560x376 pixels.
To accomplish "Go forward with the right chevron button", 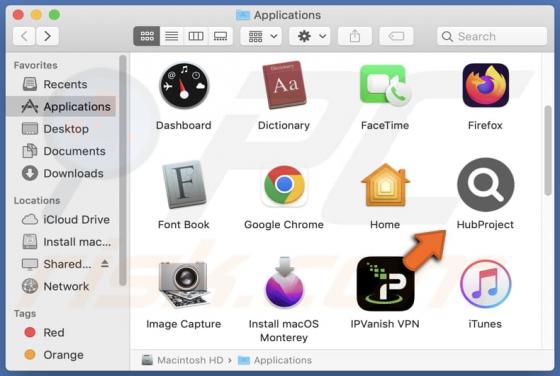I will [x=47, y=36].
